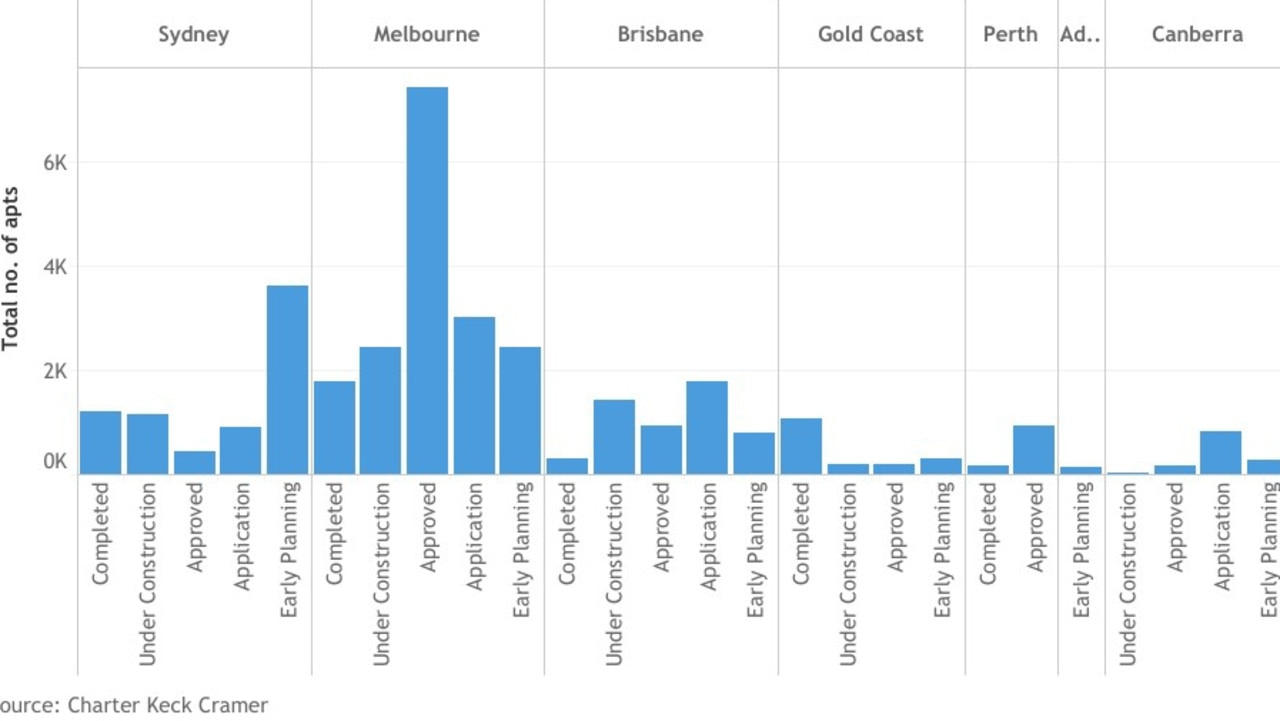
Task: Select the Gold Coast Under Construction bar
Action: (848, 469)
